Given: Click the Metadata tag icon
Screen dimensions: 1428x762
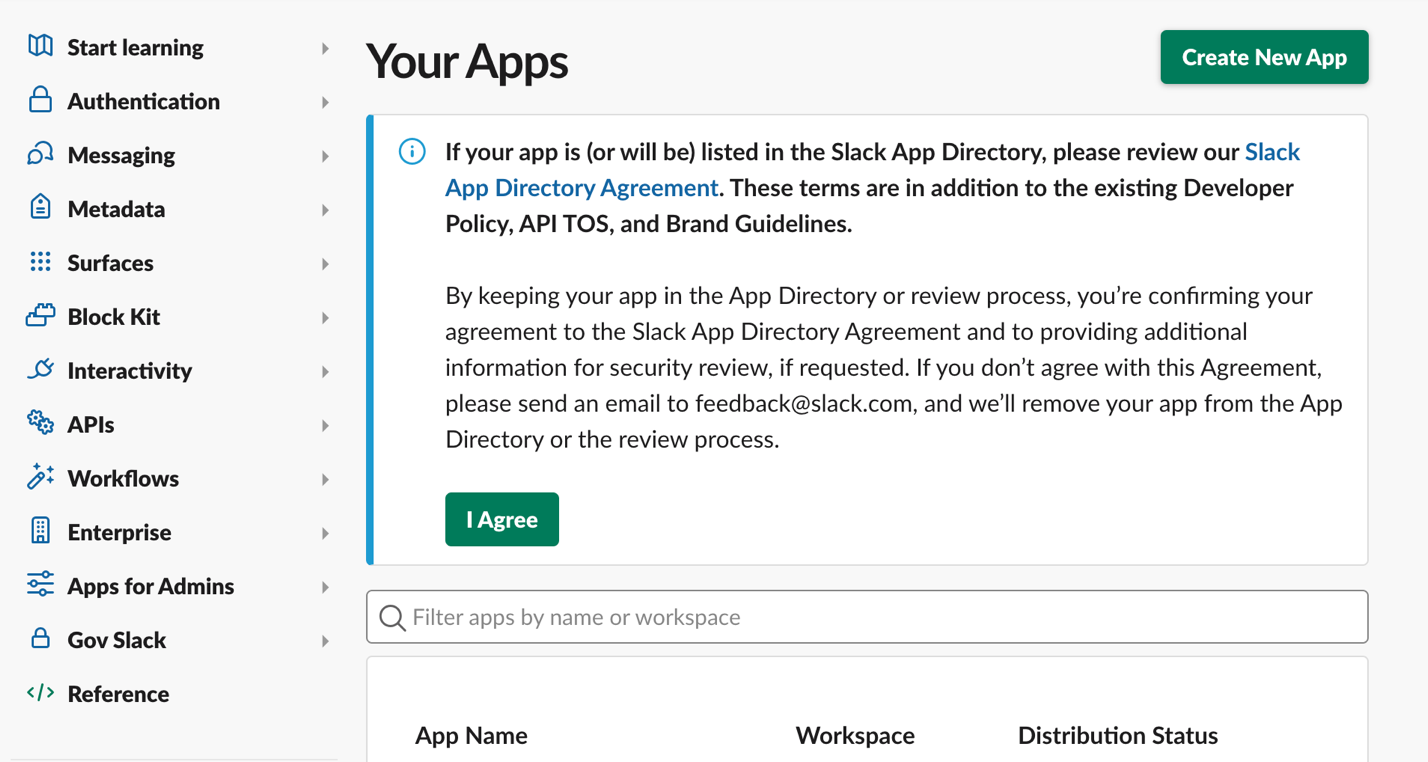Looking at the screenshot, I should [x=40, y=208].
